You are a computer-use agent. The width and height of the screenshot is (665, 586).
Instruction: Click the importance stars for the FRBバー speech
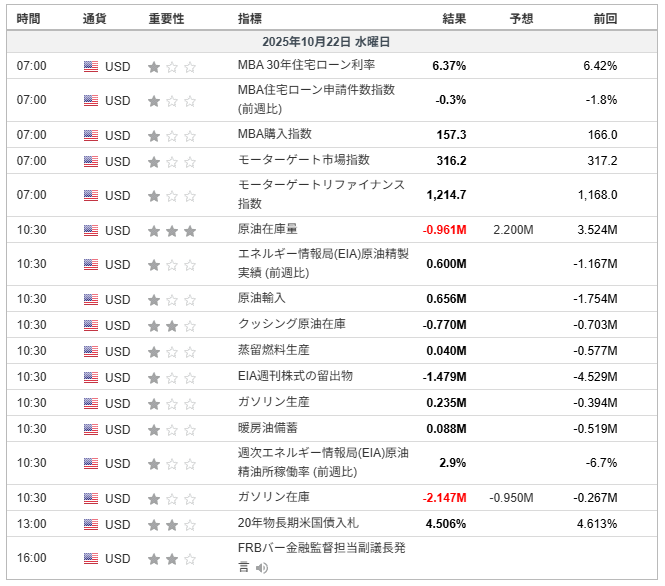(x=171, y=558)
